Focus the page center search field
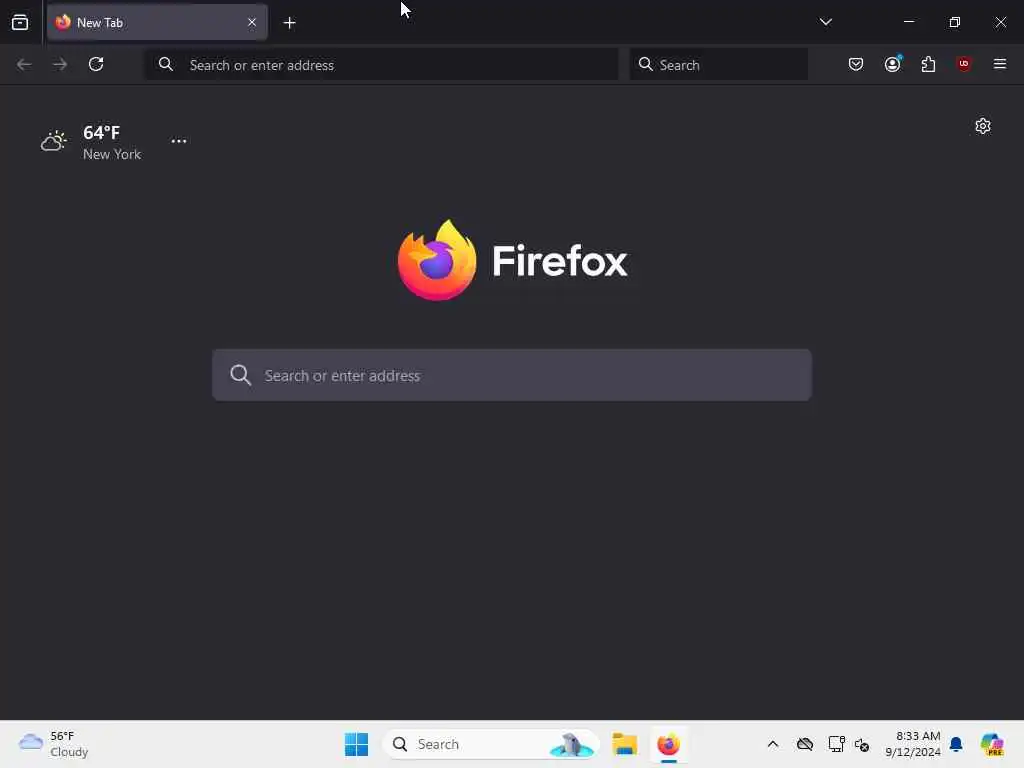Screen dimensions: 1024x768 click(x=512, y=375)
